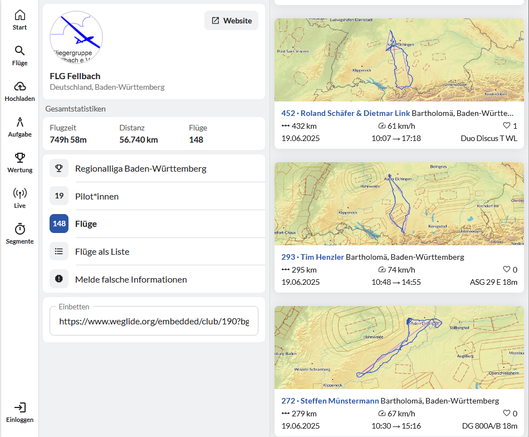The height and width of the screenshot is (437, 529).
Task: Click the time range 10:30 → 15:16
Action: click(x=396, y=426)
